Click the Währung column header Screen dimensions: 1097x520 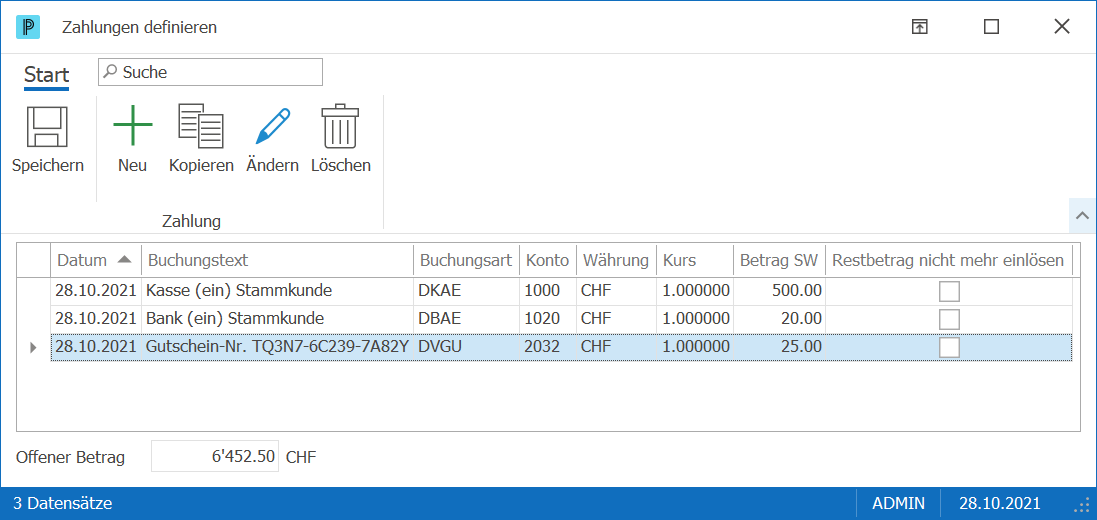coord(616,260)
